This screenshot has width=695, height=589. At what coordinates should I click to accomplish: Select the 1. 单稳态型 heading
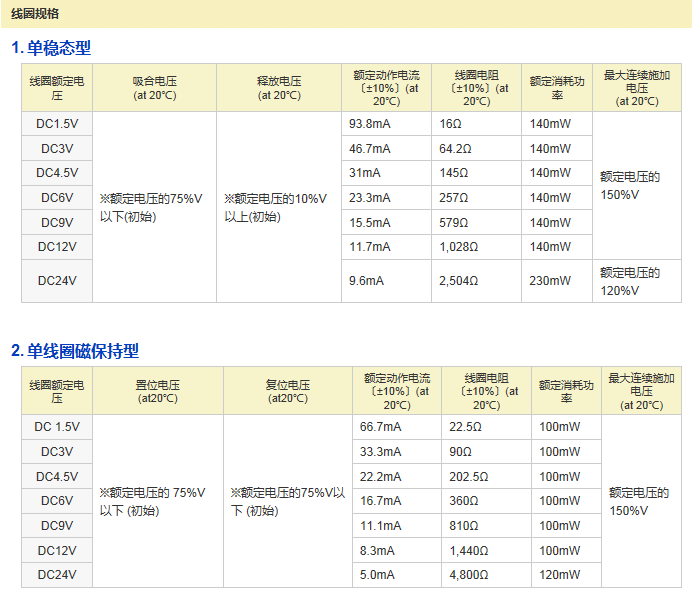[51, 48]
